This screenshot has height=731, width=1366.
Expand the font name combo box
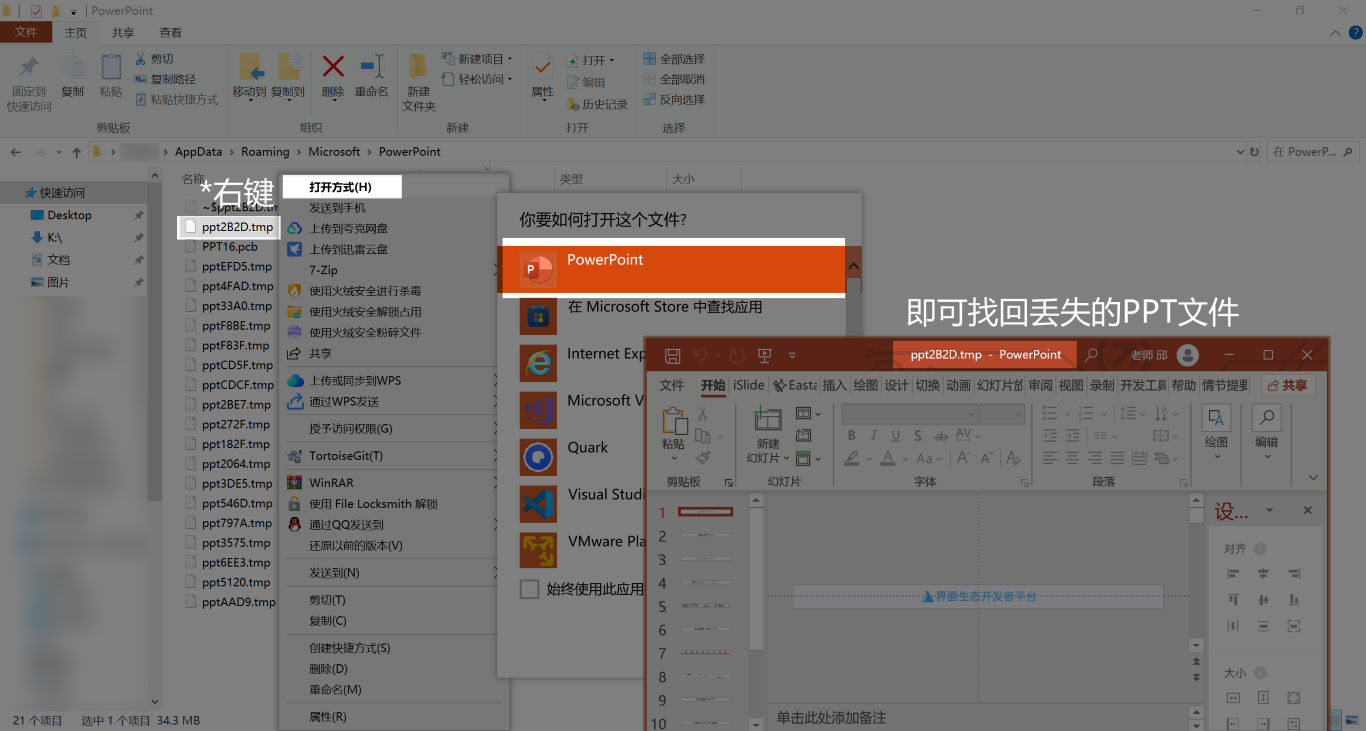(x=970, y=414)
